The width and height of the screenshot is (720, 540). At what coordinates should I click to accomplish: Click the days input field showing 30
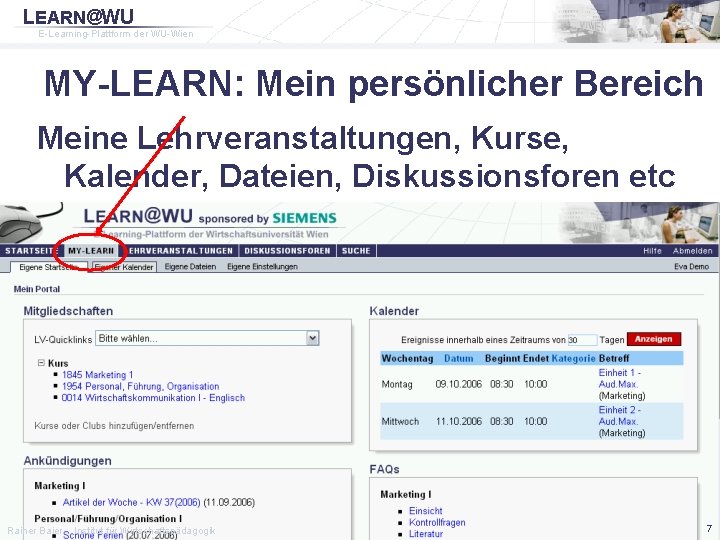click(582, 340)
